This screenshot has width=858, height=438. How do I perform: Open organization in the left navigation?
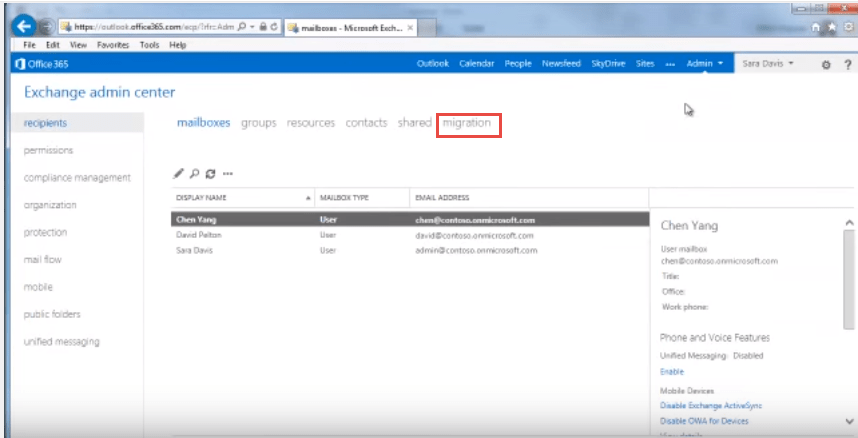50,205
